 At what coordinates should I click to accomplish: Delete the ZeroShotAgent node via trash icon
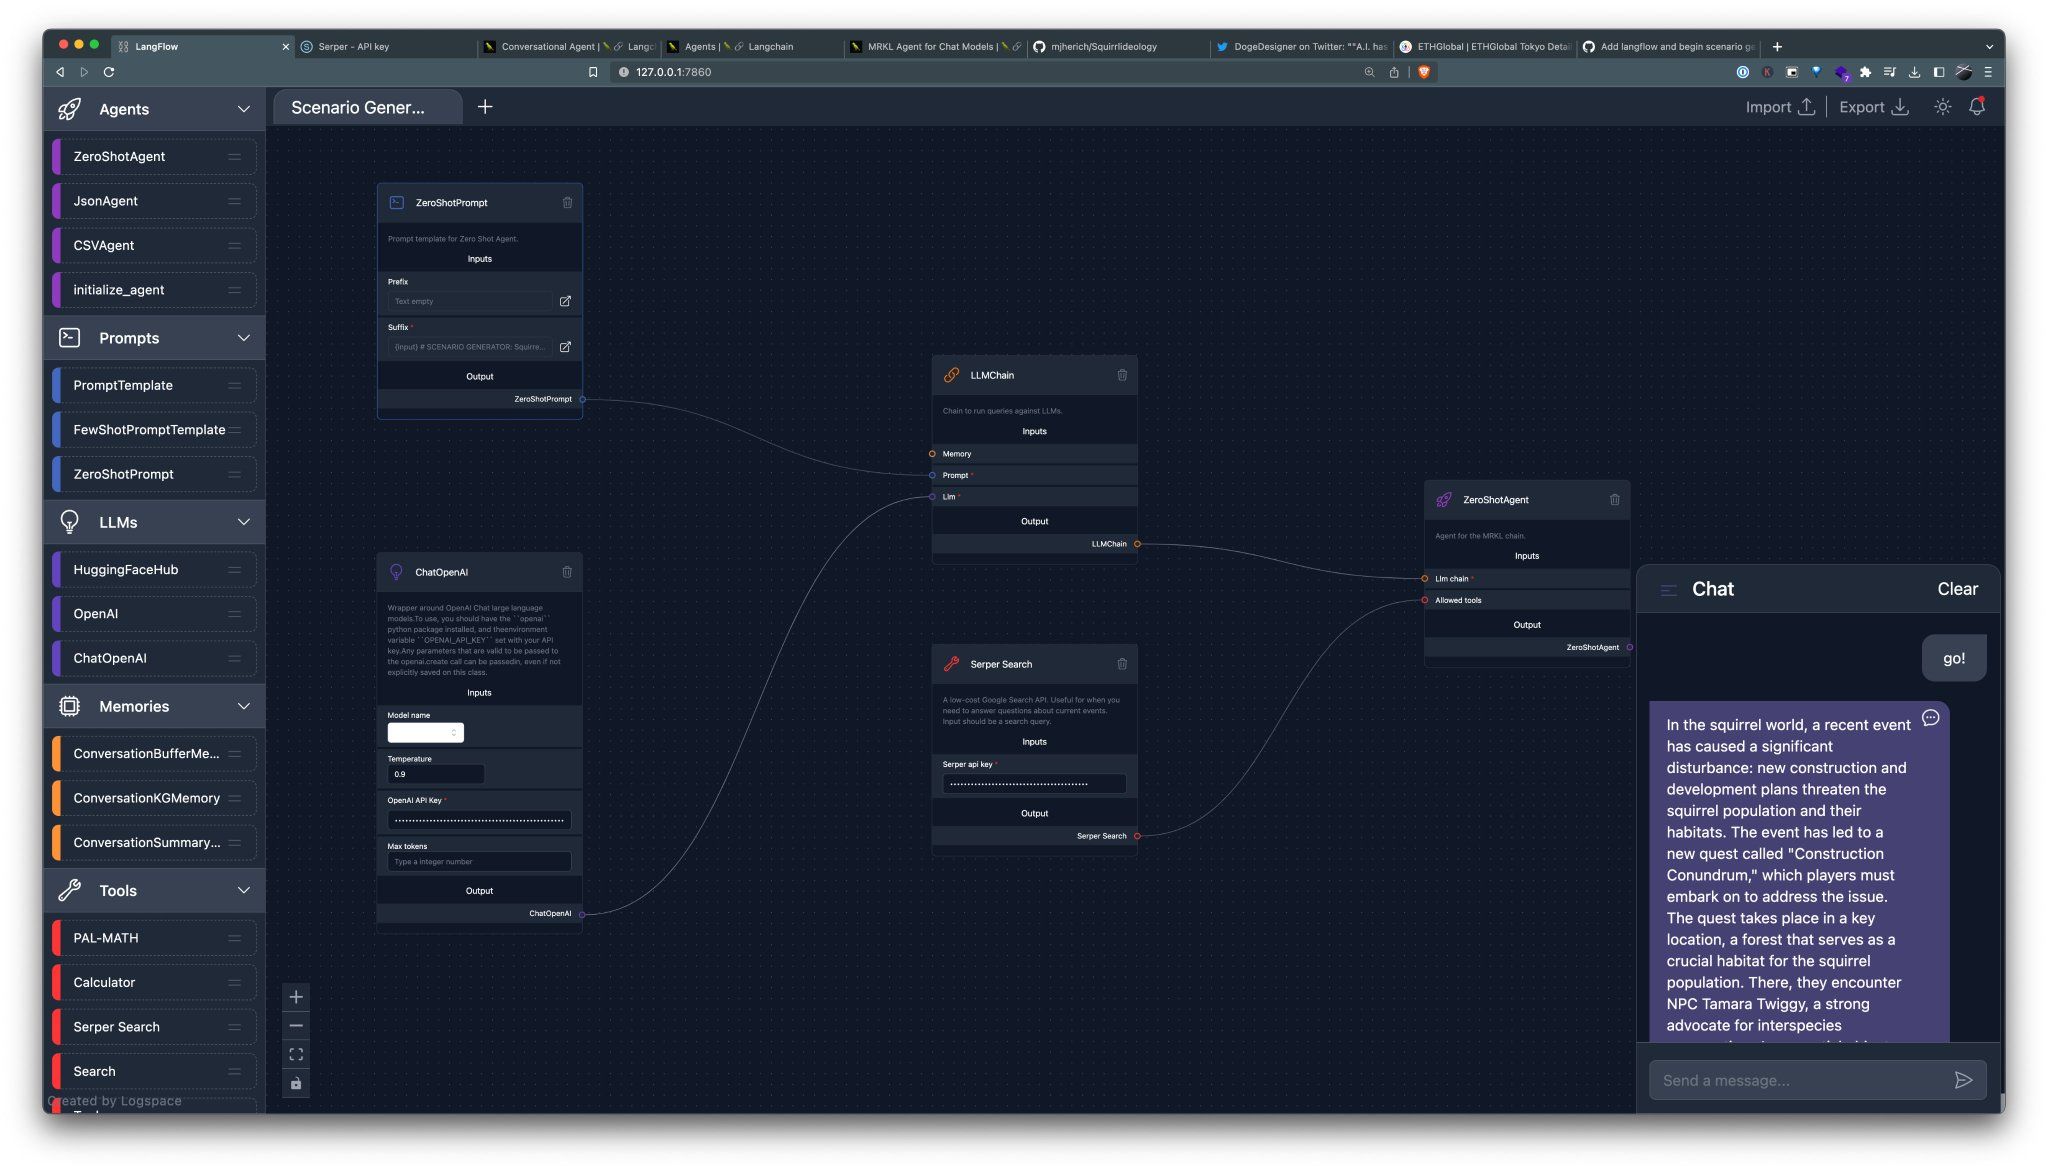[1614, 500]
